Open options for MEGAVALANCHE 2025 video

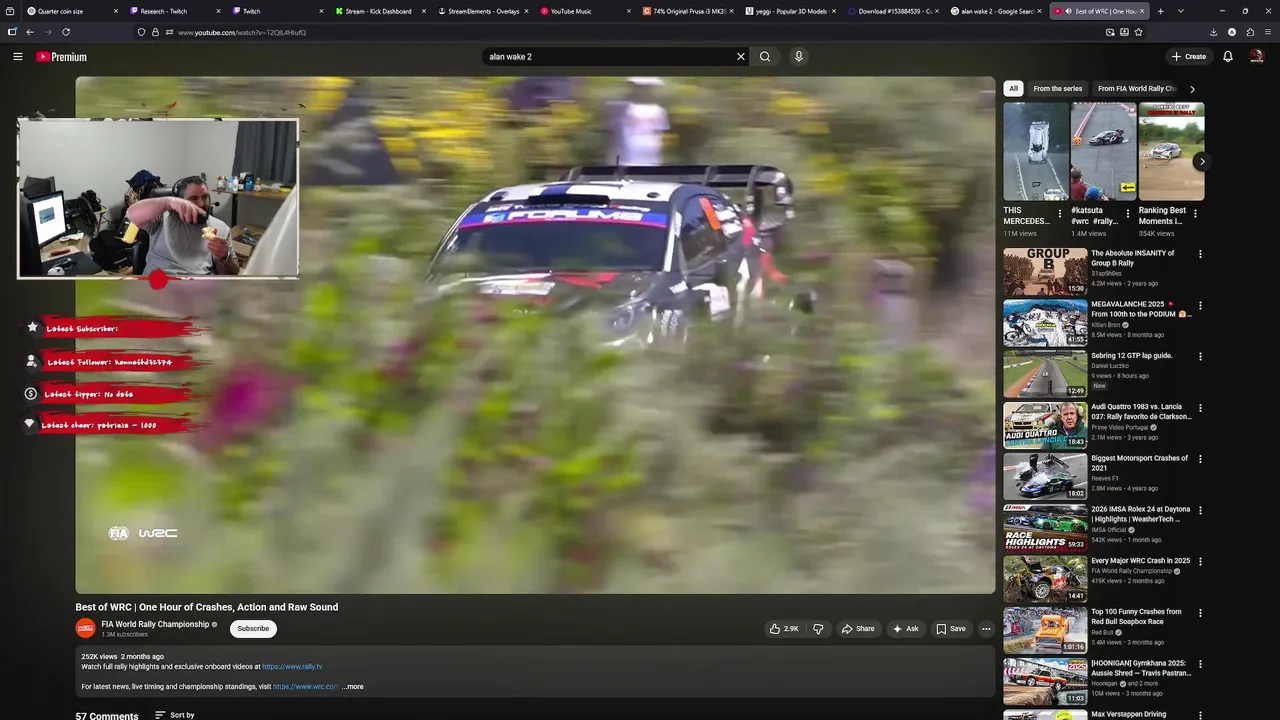(x=1200, y=305)
